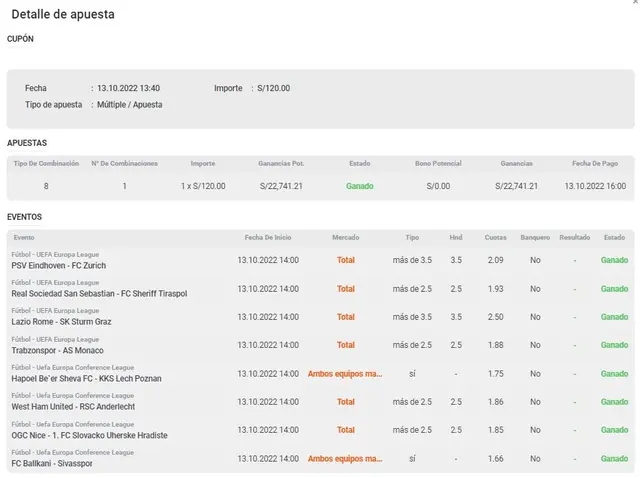The height and width of the screenshot is (478, 640).
Task: Click the Ganado status of Trabzonspor row
Action: pos(614,345)
